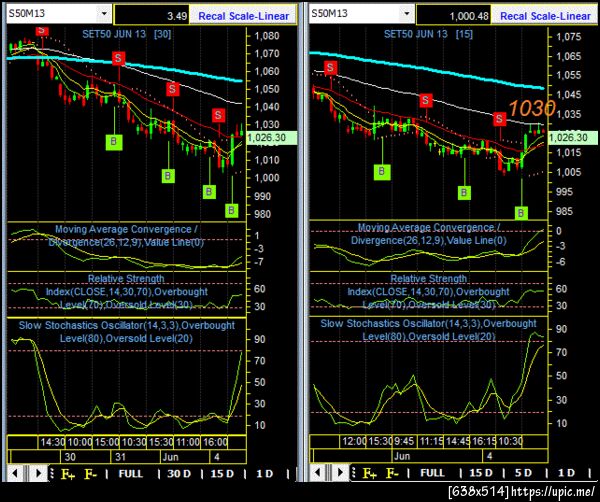Step right chart forward with right arrow
Screen dimensions: 600x502
click(x=341, y=472)
